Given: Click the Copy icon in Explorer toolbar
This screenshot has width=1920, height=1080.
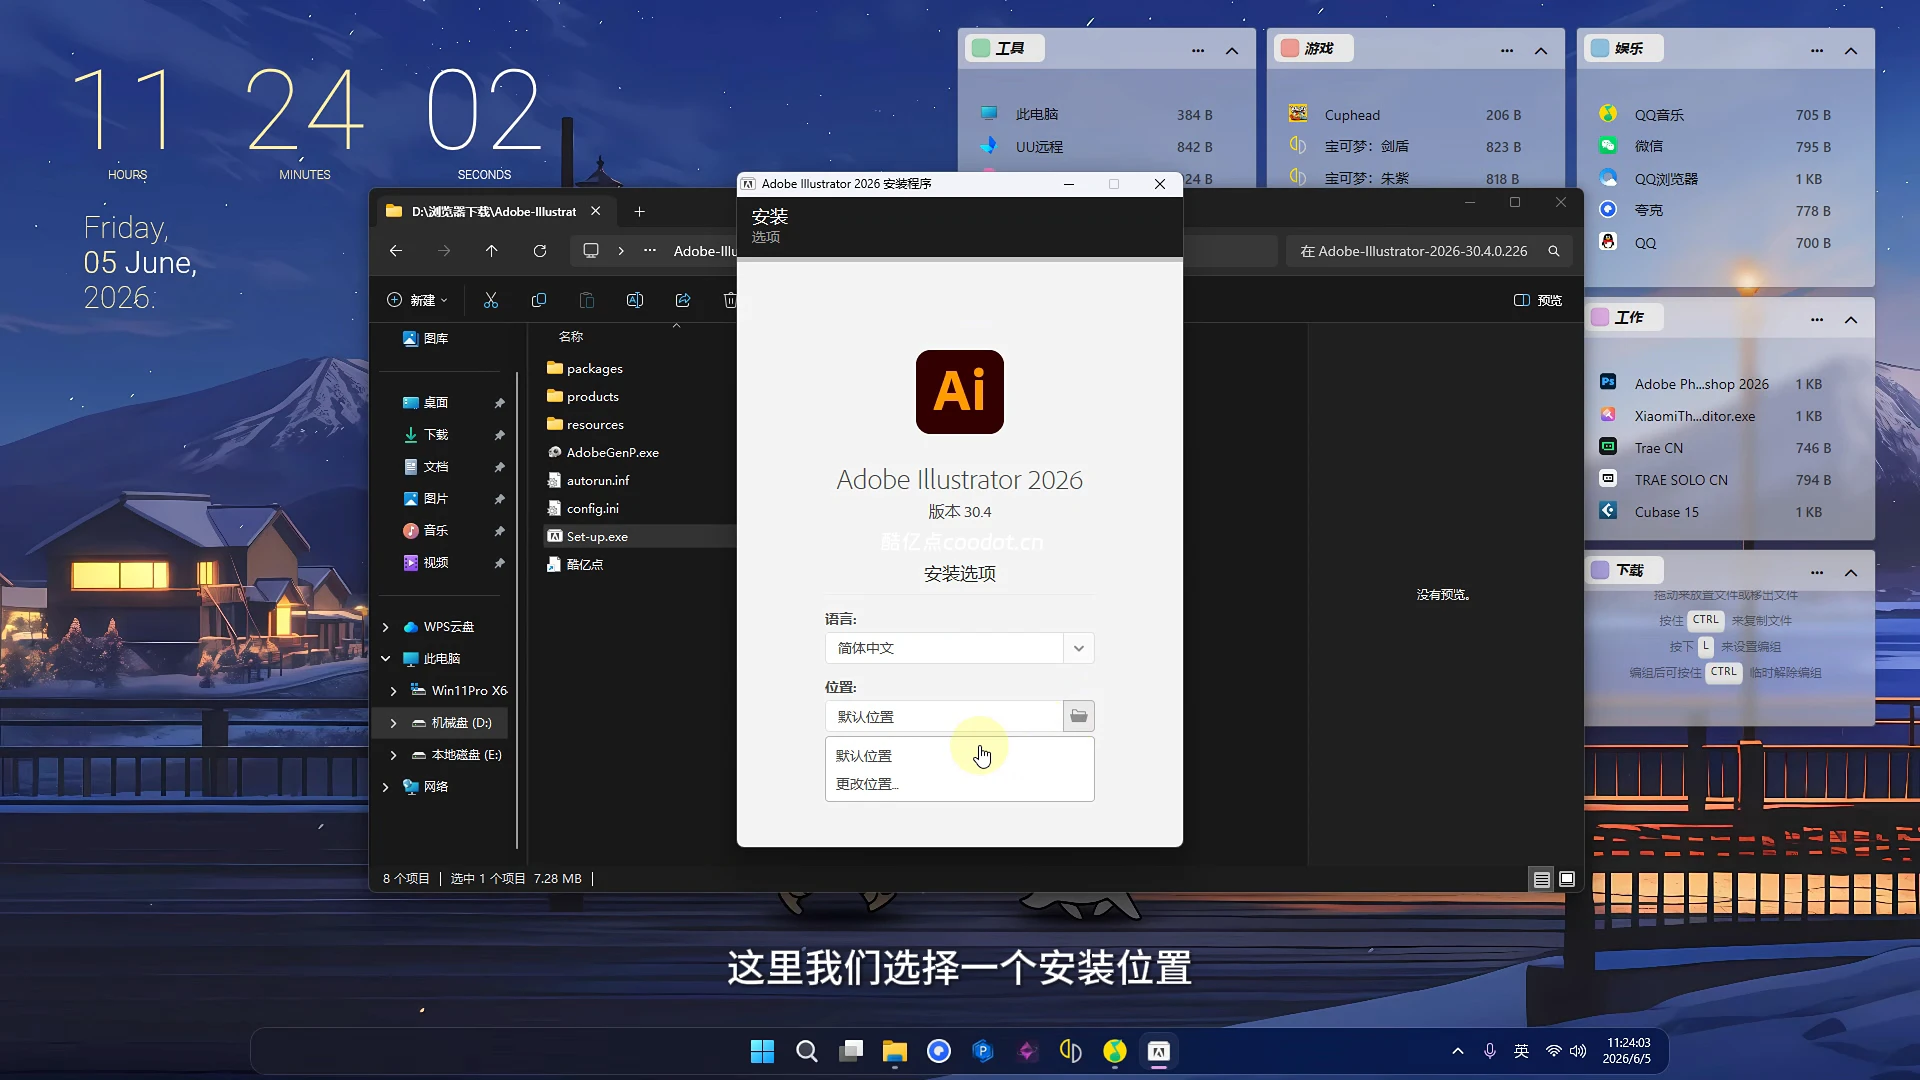Looking at the screenshot, I should click(x=539, y=300).
